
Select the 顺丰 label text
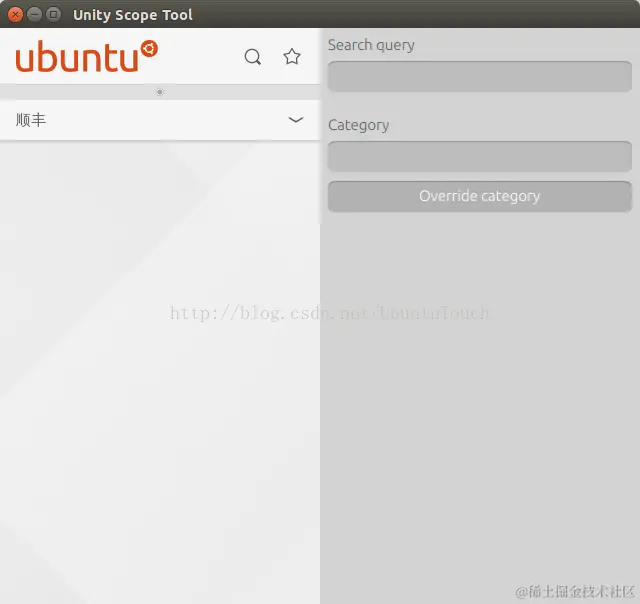[x=31, y=120]
